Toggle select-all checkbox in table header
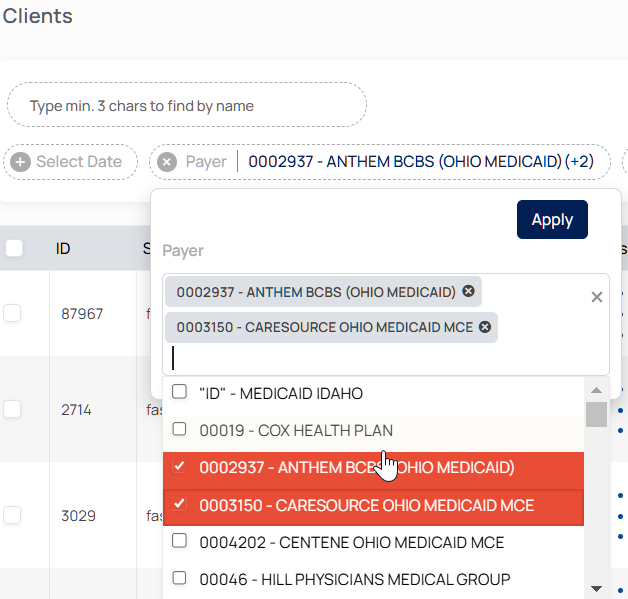 14,248
